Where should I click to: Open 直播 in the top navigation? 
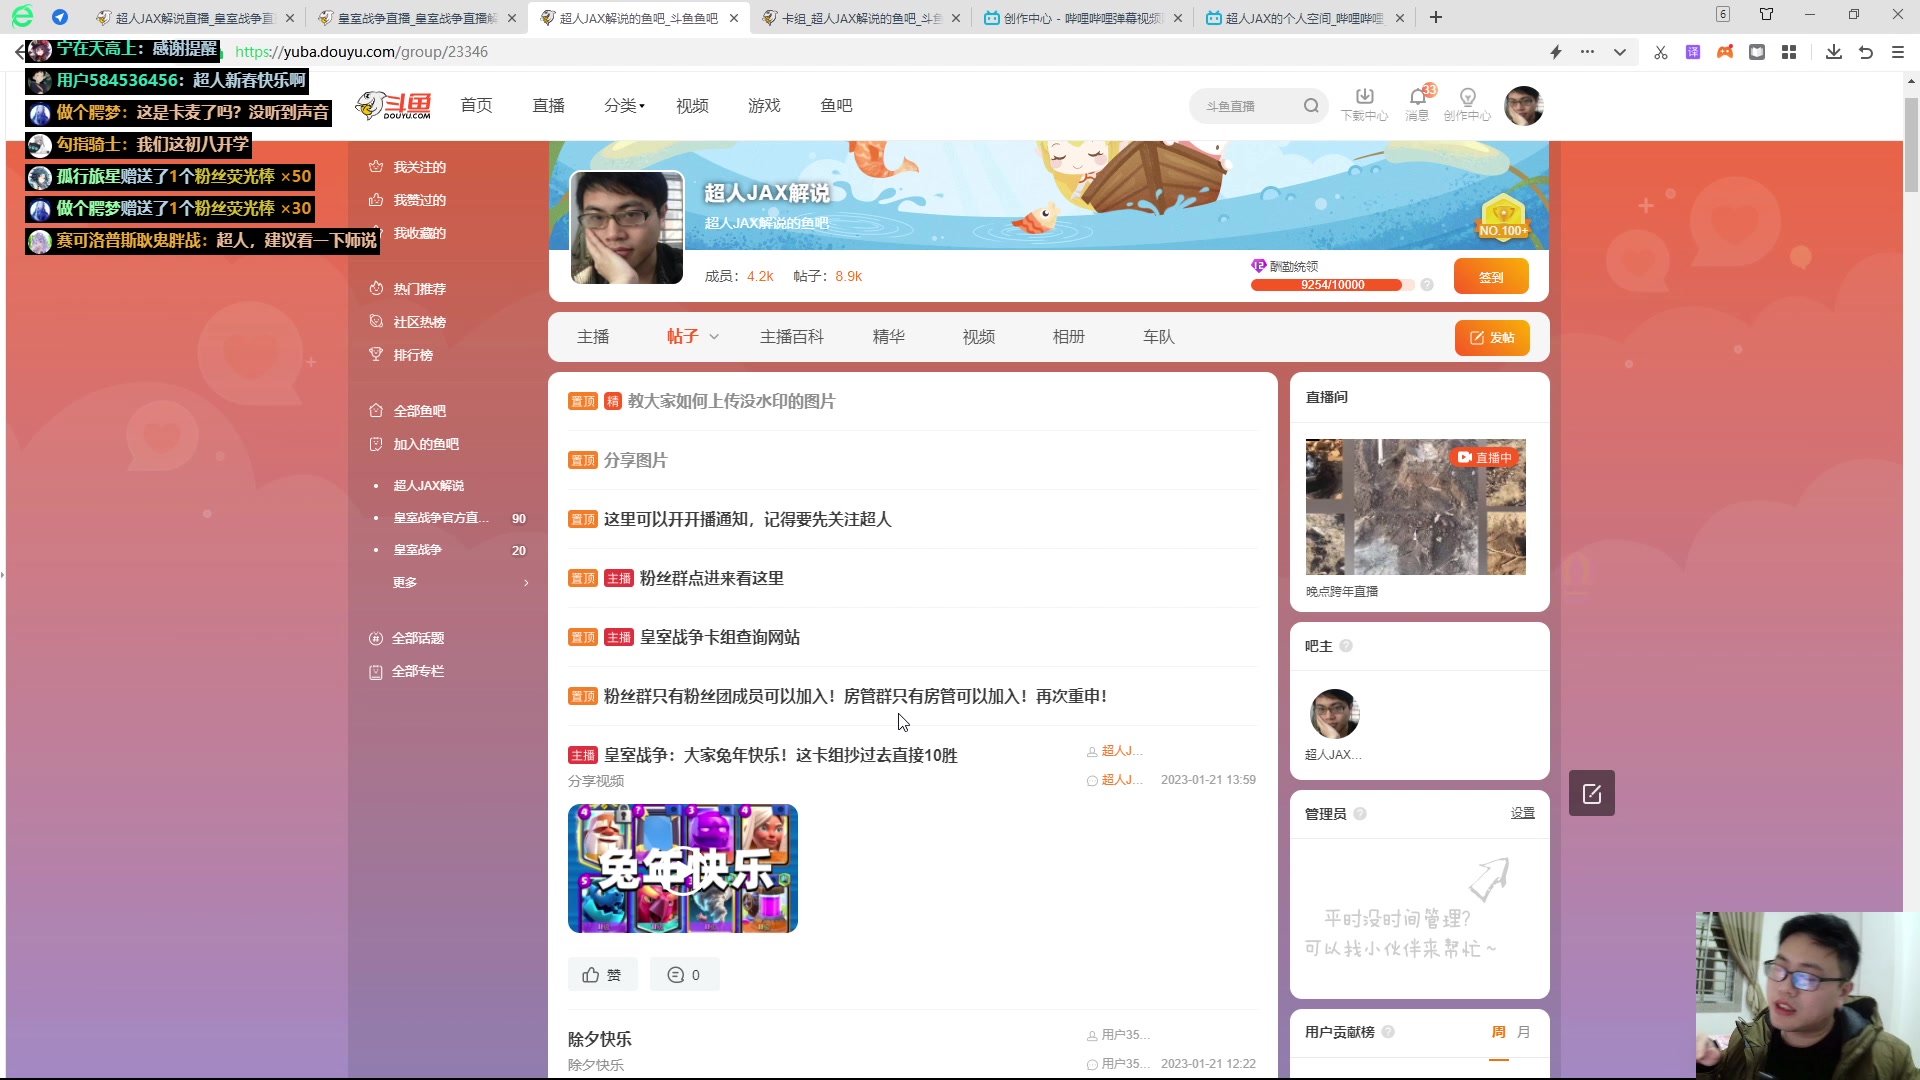[x=548, y=106]
